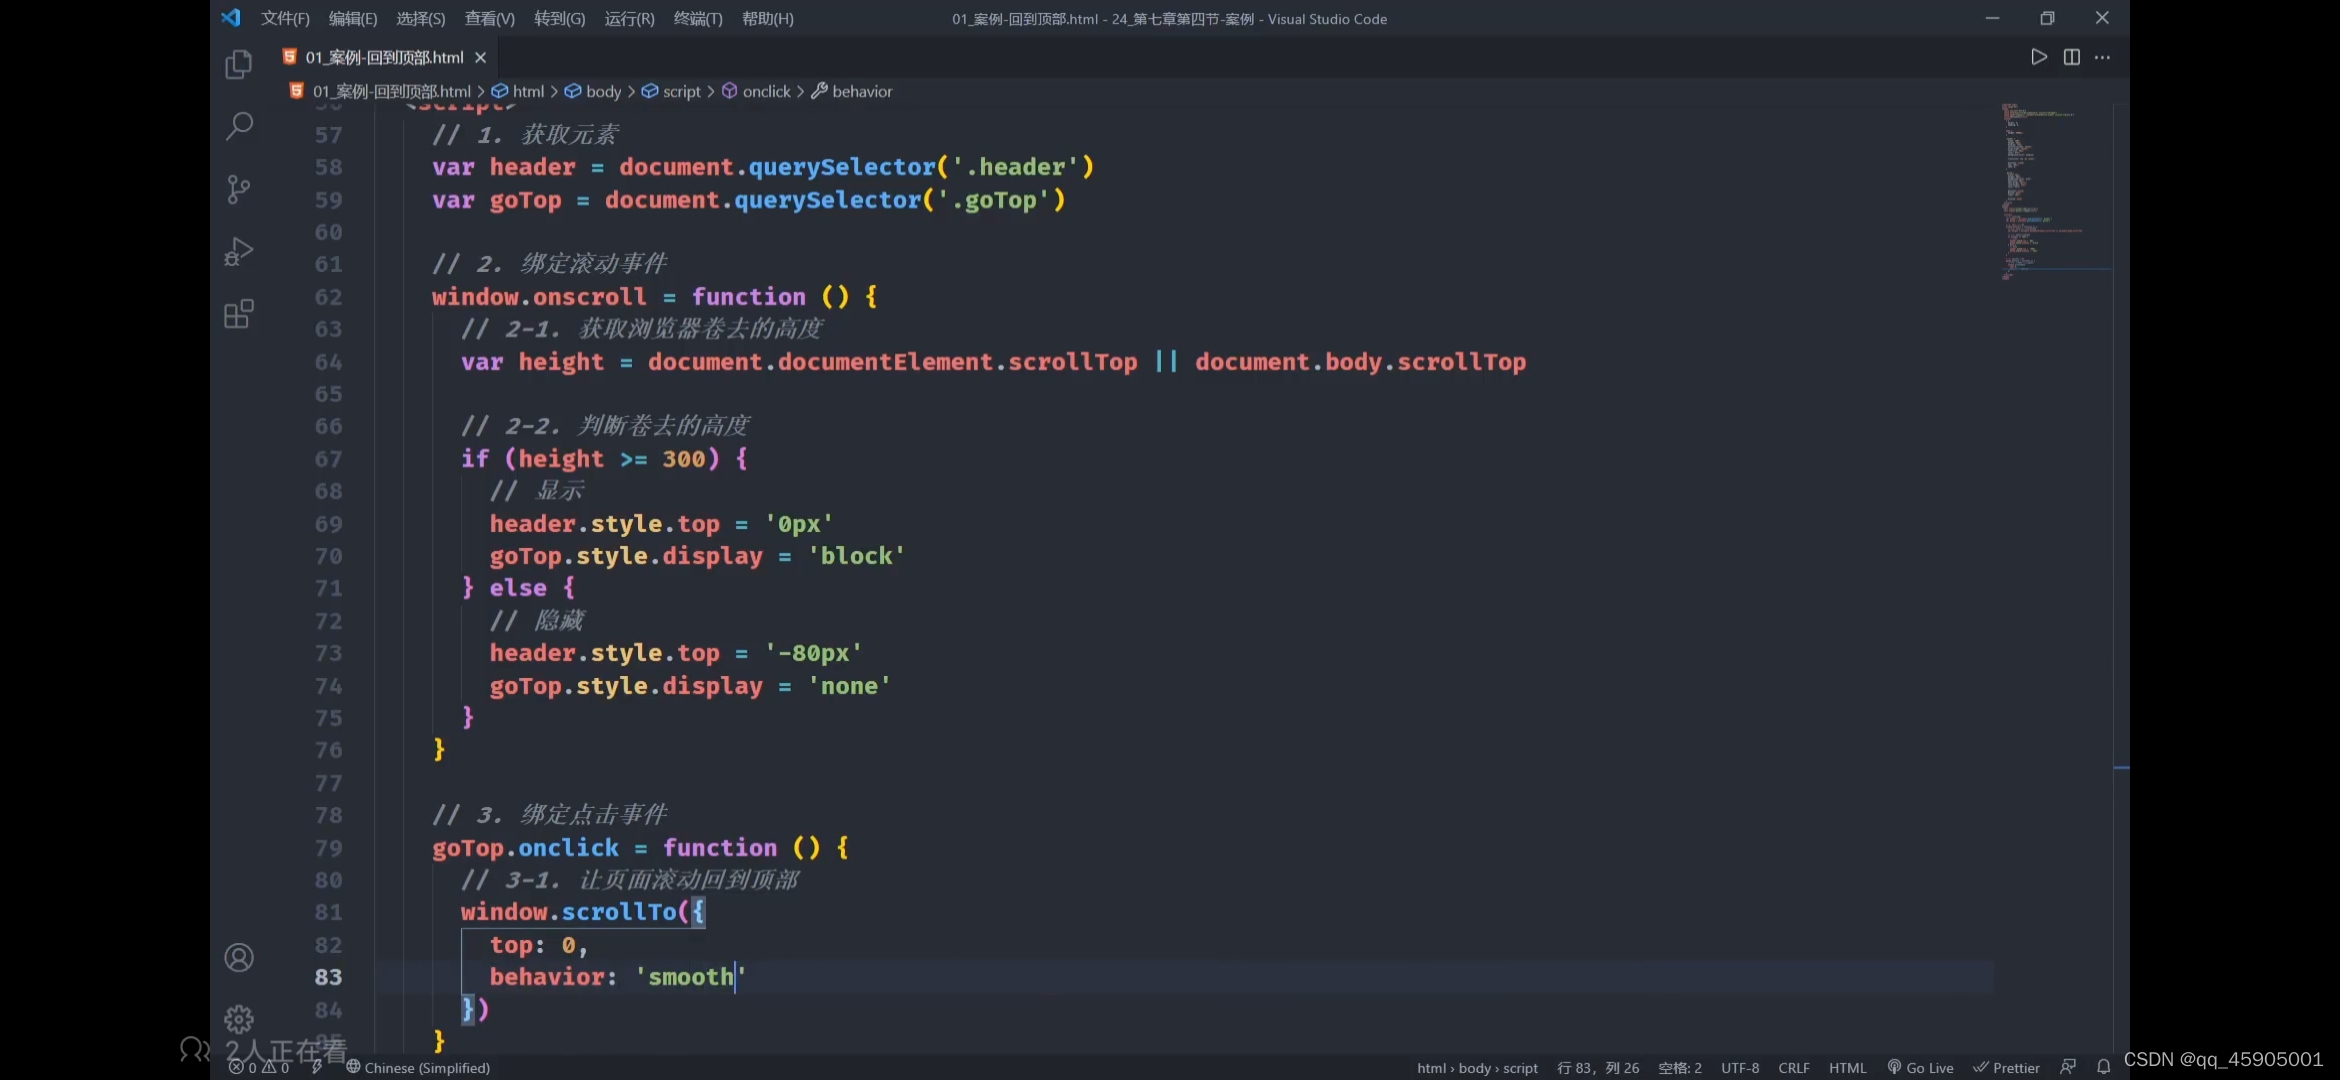Click Prettier formatter status item

pyautogui.click(x=2006, y=1067)
